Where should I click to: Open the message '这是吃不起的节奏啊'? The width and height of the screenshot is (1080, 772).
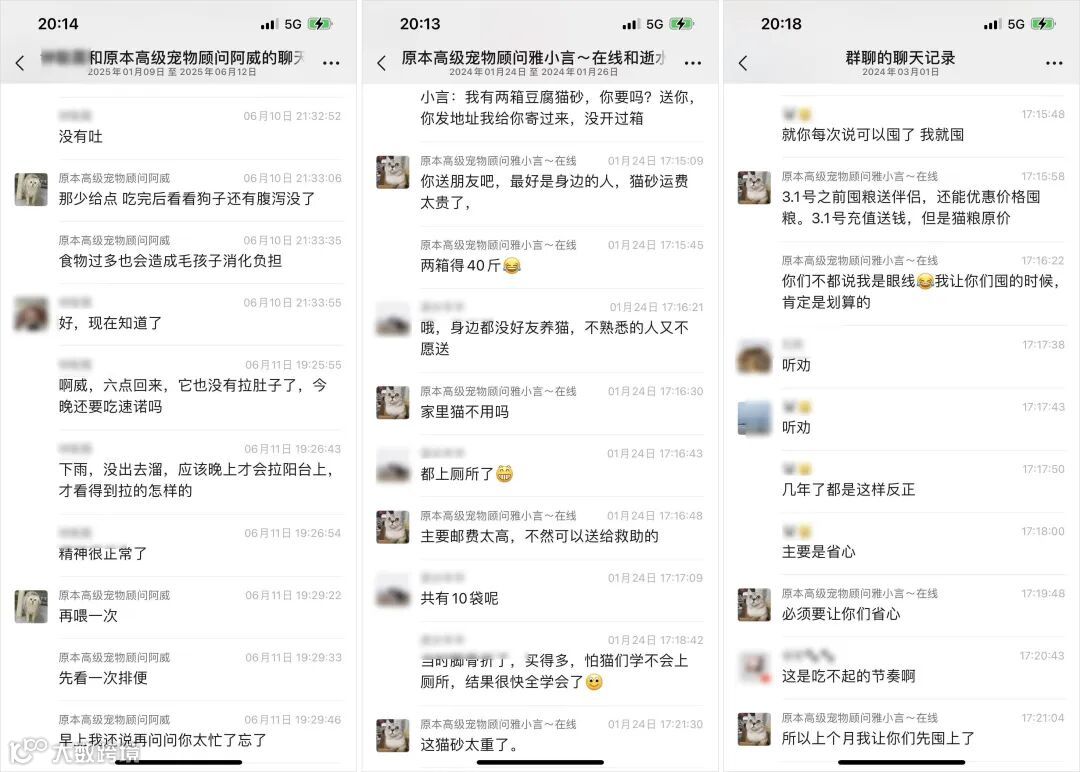pos(849,676)
